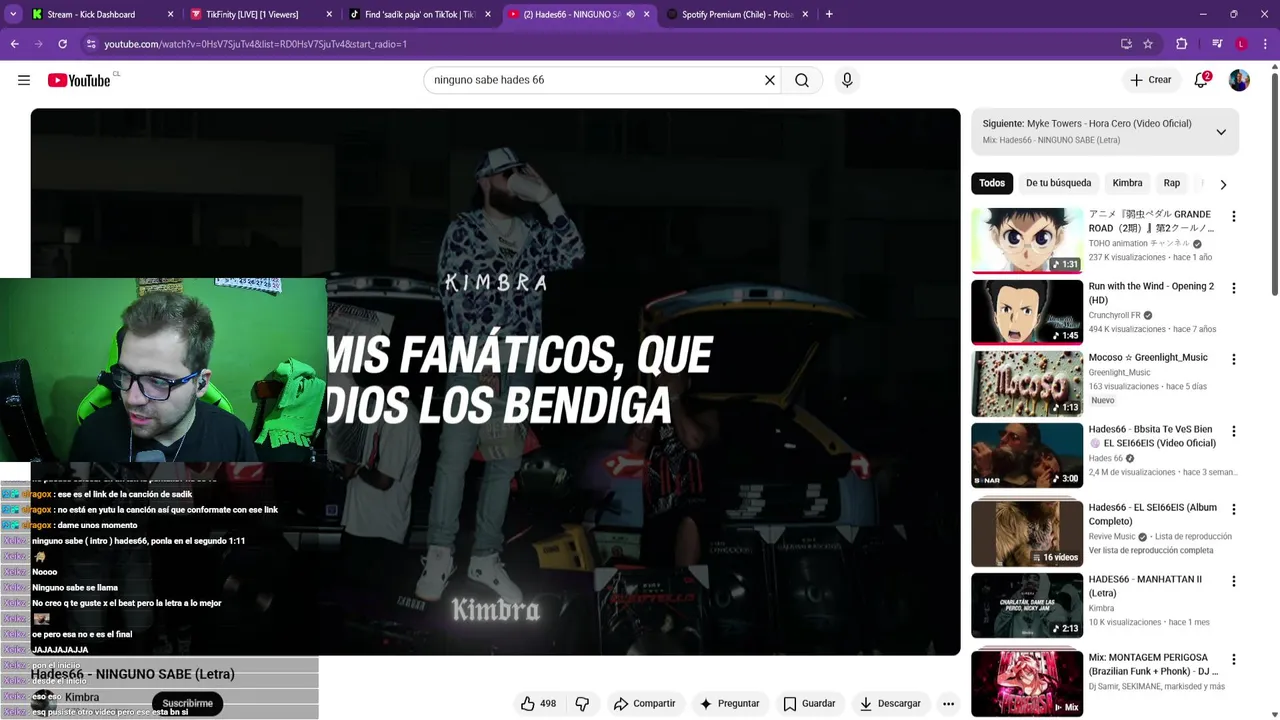Open GRANDE ROAD anime thumbnail
This screenshot has height=720, width=1280.
(x=1027, y=240)
